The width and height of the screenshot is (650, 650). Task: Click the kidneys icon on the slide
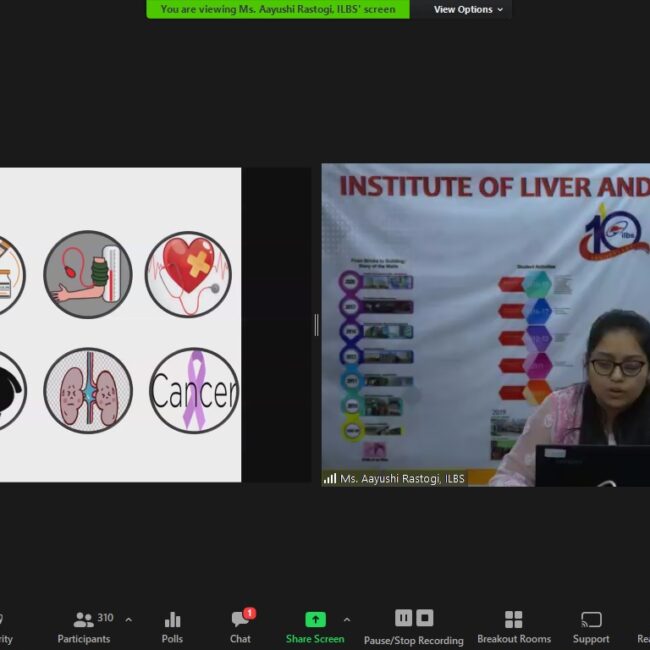click(x=88, y=390)
